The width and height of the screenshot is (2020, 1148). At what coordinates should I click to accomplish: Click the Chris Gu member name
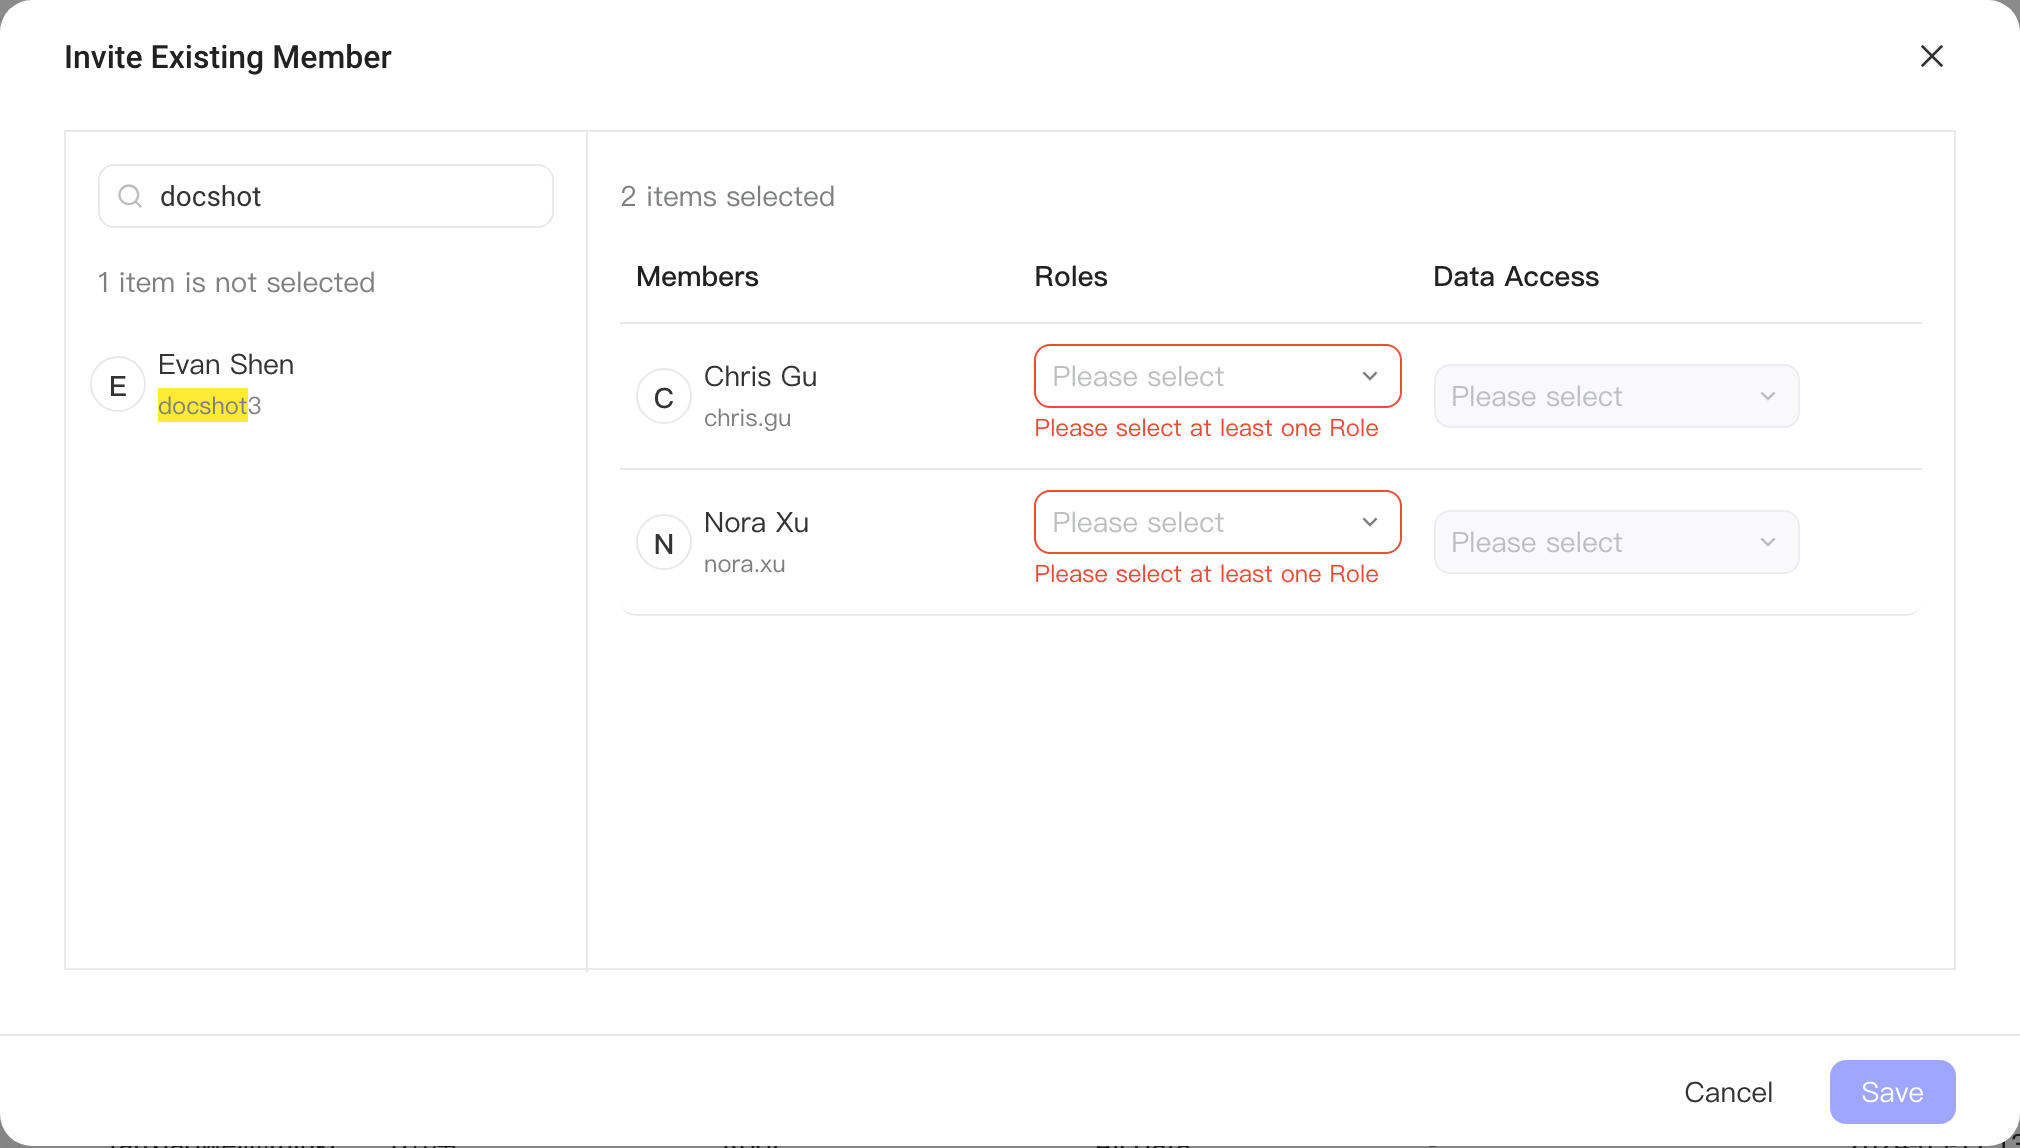click(760, 377)
